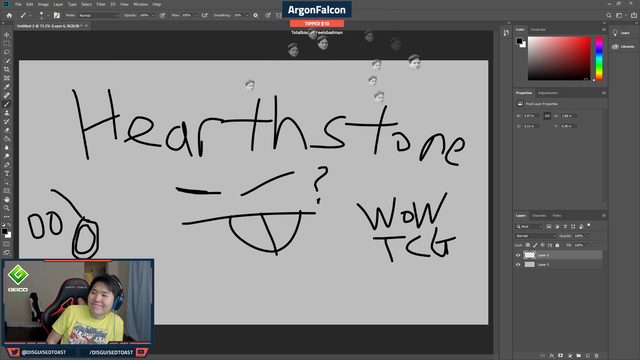
Task: Open the layer Opacity dropdown arrow
Action: [588, 236]
